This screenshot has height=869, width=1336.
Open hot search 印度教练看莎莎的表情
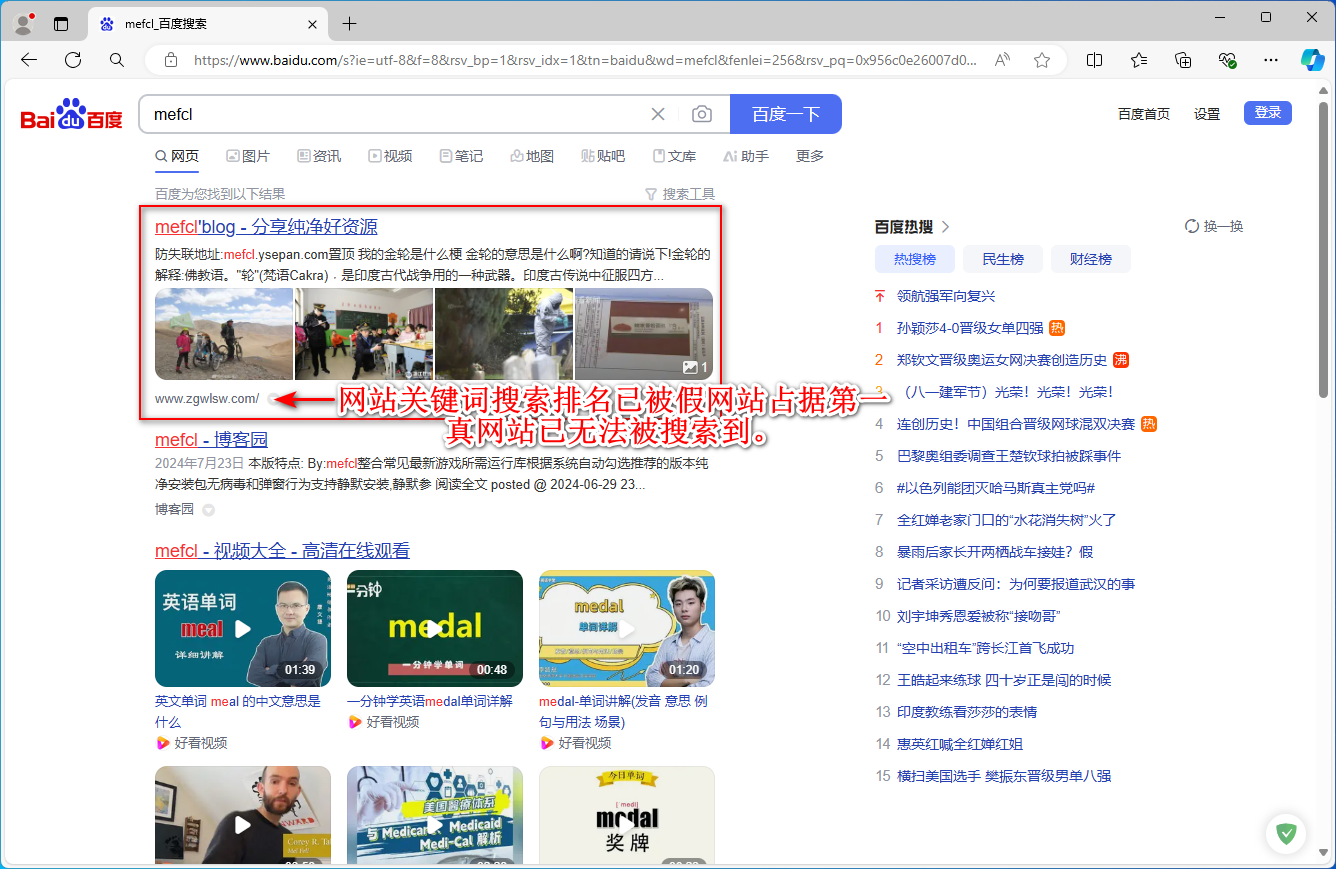pyautogui.click(x=967, y=712)
